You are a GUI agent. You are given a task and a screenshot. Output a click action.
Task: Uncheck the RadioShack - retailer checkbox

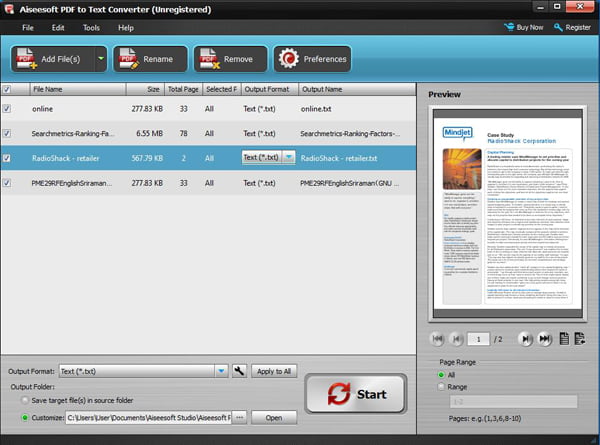coord(7,158)
